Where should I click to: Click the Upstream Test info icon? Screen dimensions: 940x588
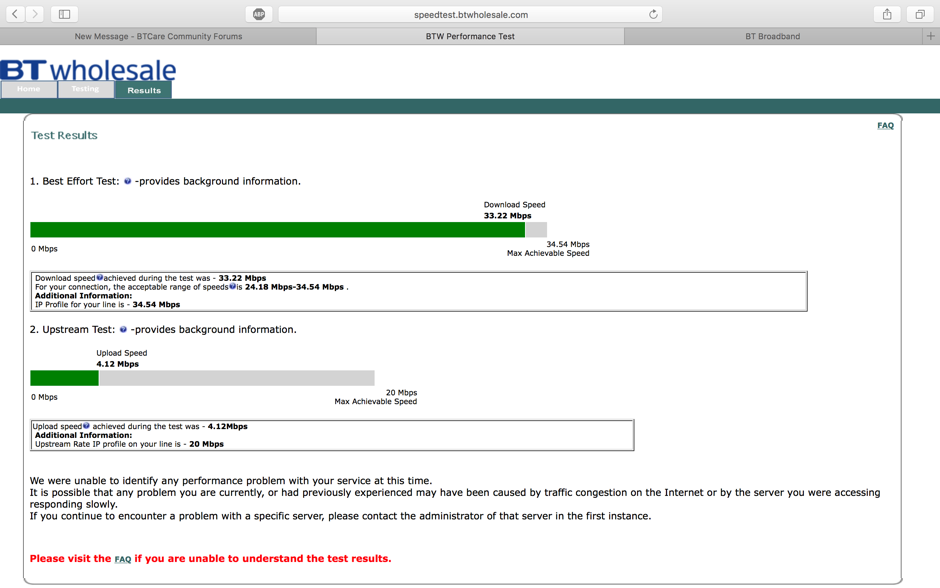123,329
